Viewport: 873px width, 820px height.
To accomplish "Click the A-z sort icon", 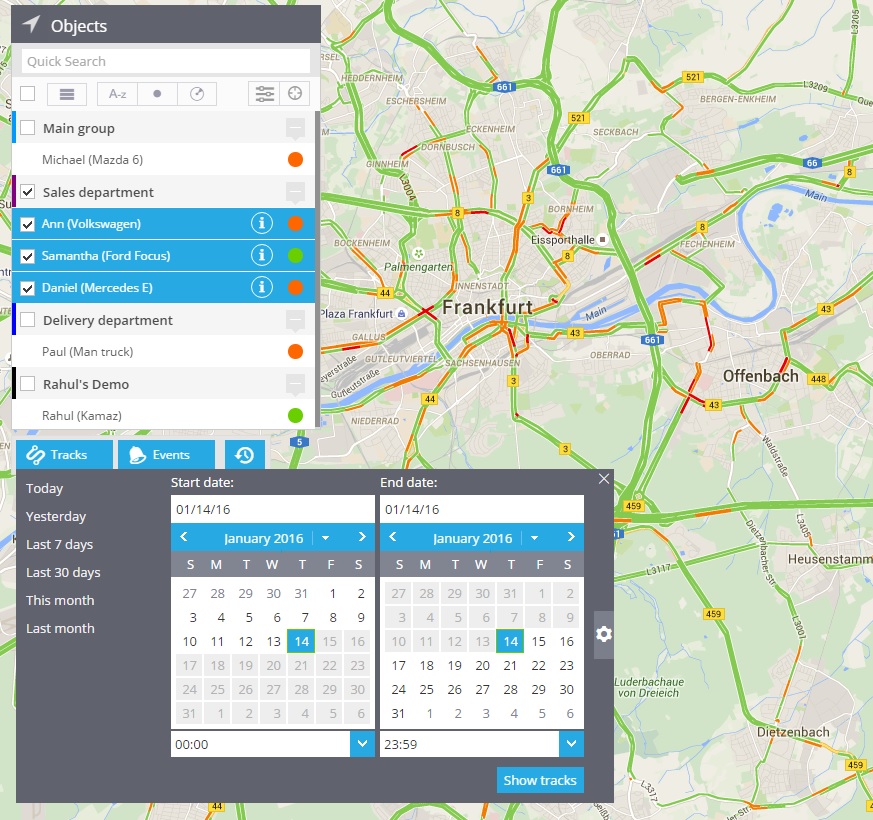I will click(x=117, y=93).
